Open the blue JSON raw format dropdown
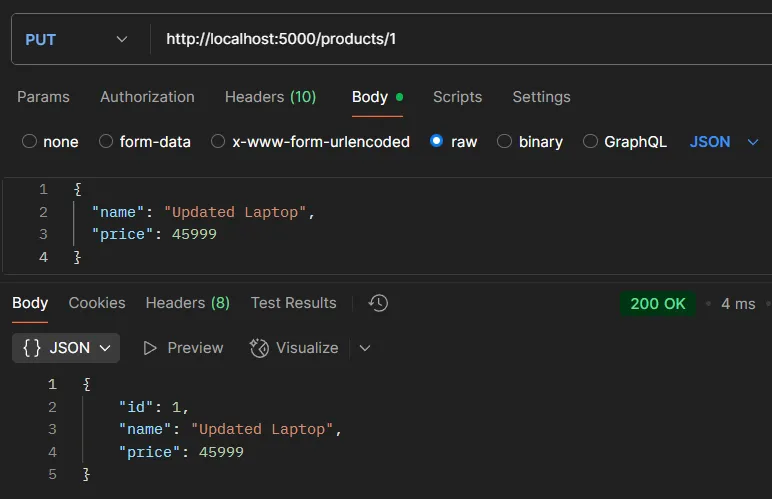 click(x=723, y=142)
